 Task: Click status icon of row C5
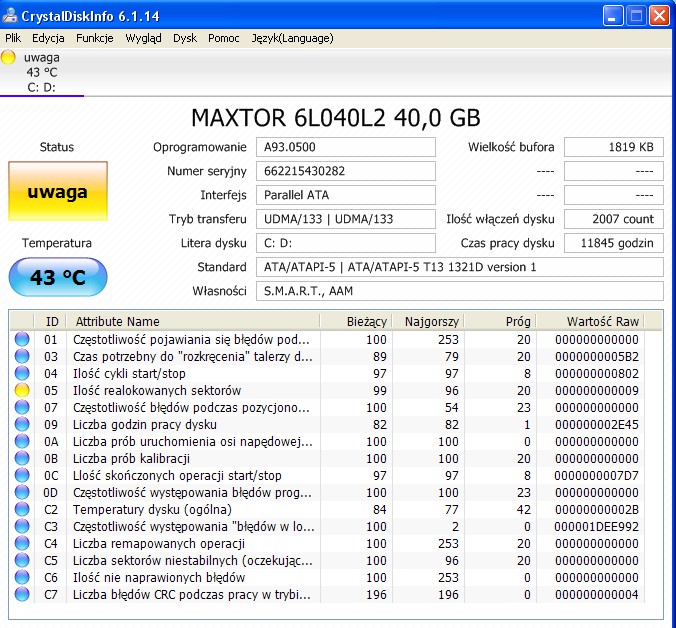pos(22,560)
